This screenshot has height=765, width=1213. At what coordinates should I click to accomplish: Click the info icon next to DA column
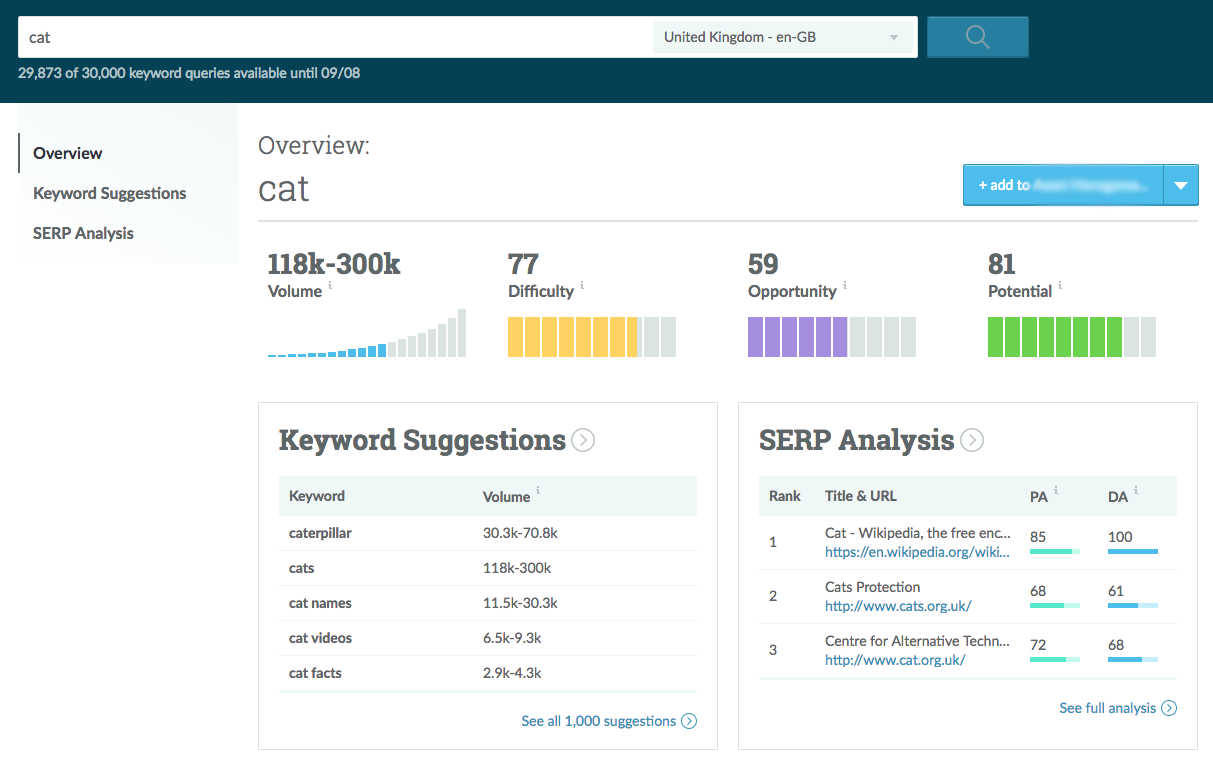click(x=1135, y=491)
